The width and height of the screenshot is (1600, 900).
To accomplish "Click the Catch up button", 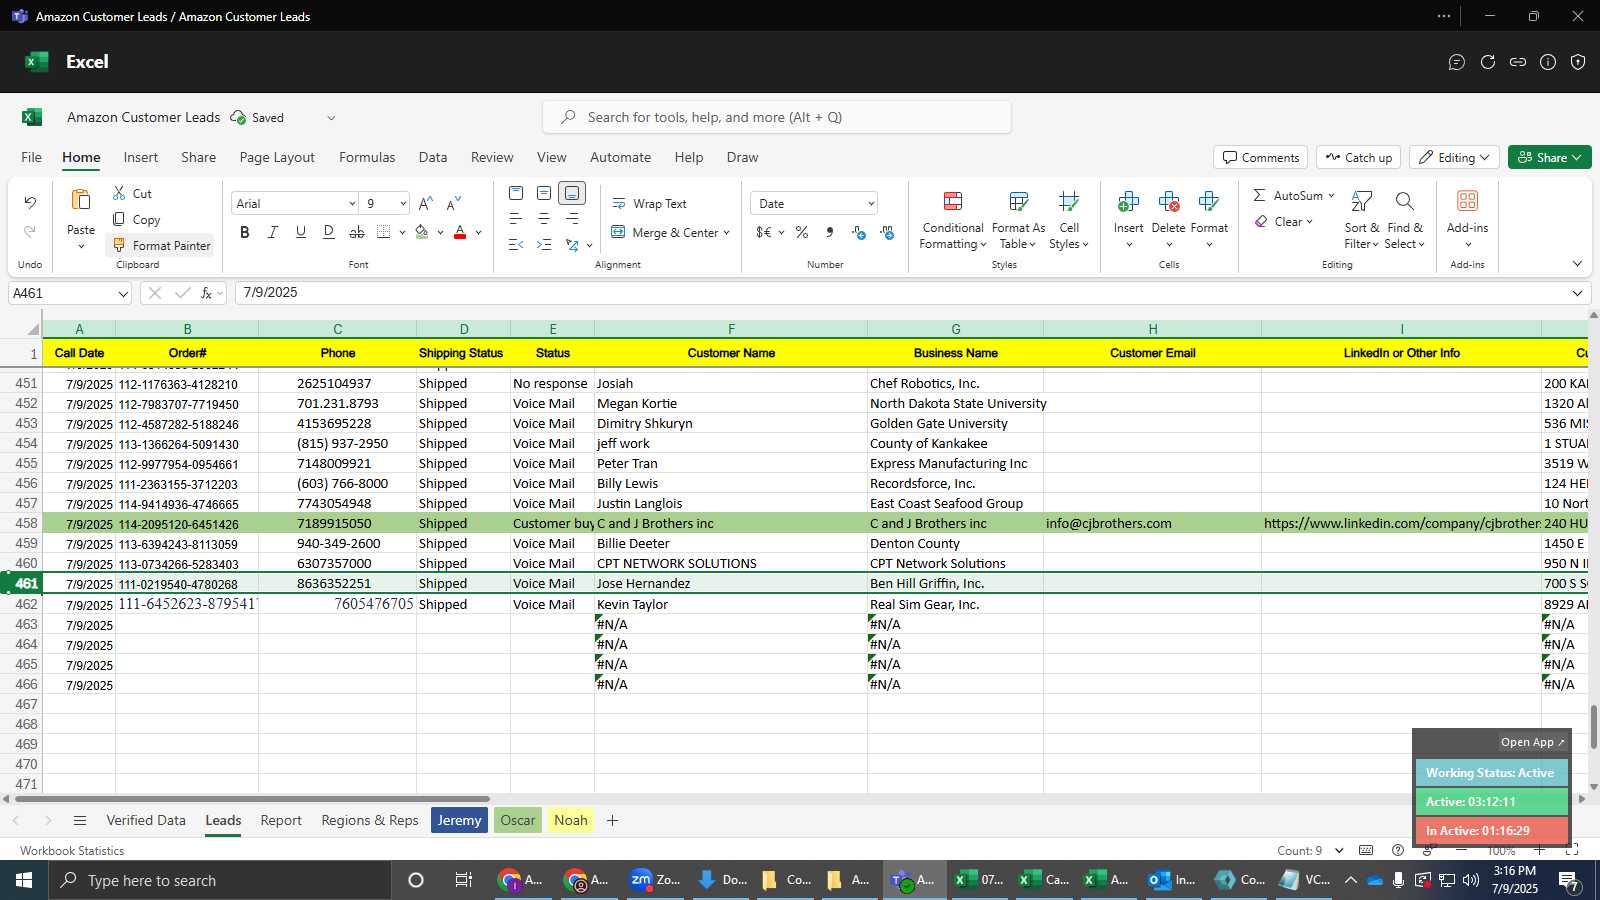I will 1358,157.
